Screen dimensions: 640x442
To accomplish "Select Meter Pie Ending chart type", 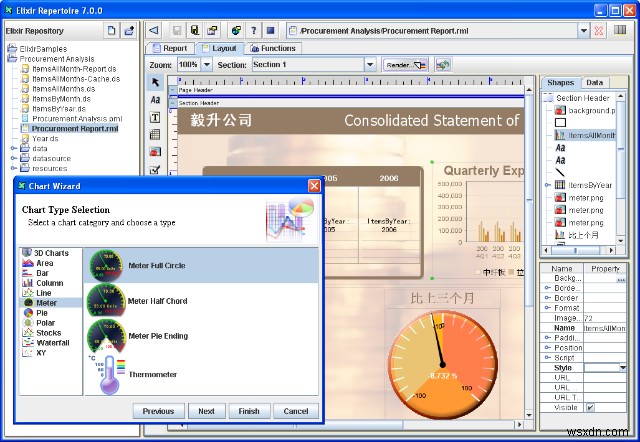I will coord(201,336).
